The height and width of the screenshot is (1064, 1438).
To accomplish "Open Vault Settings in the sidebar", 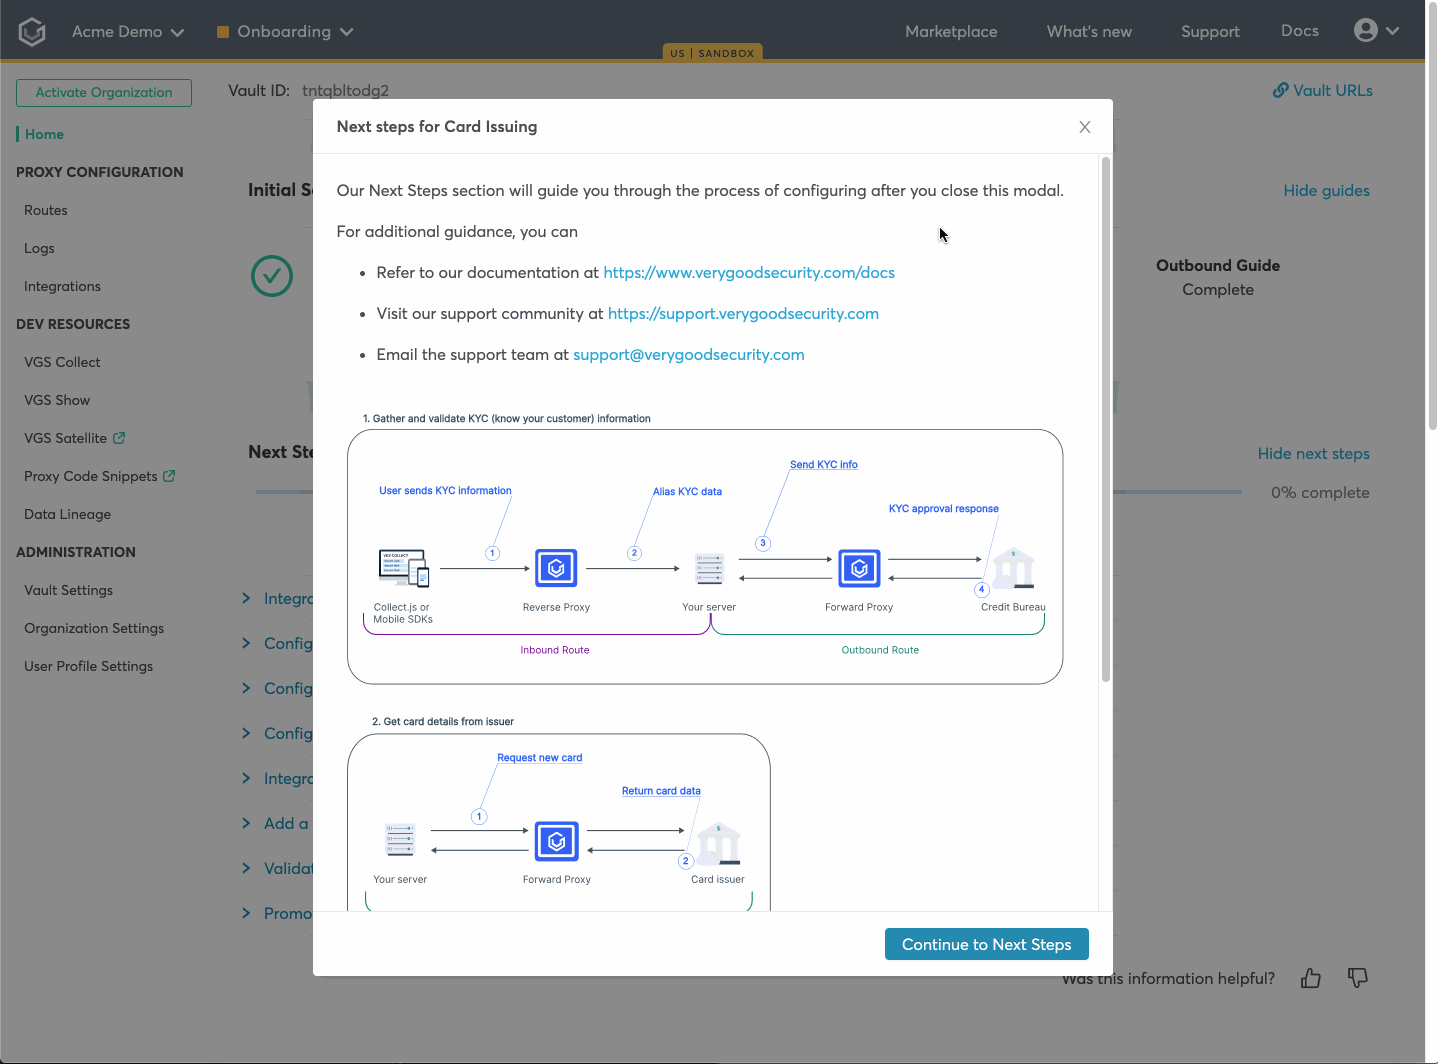I will tap(68, 590).
